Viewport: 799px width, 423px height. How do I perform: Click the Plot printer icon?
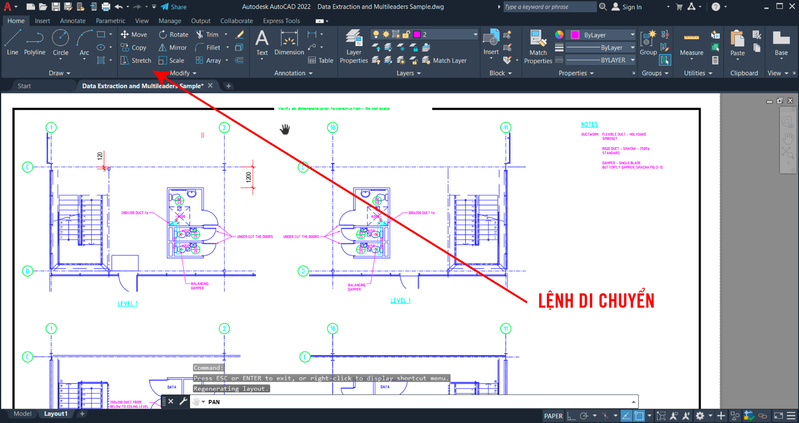click(x=105, y=7)
